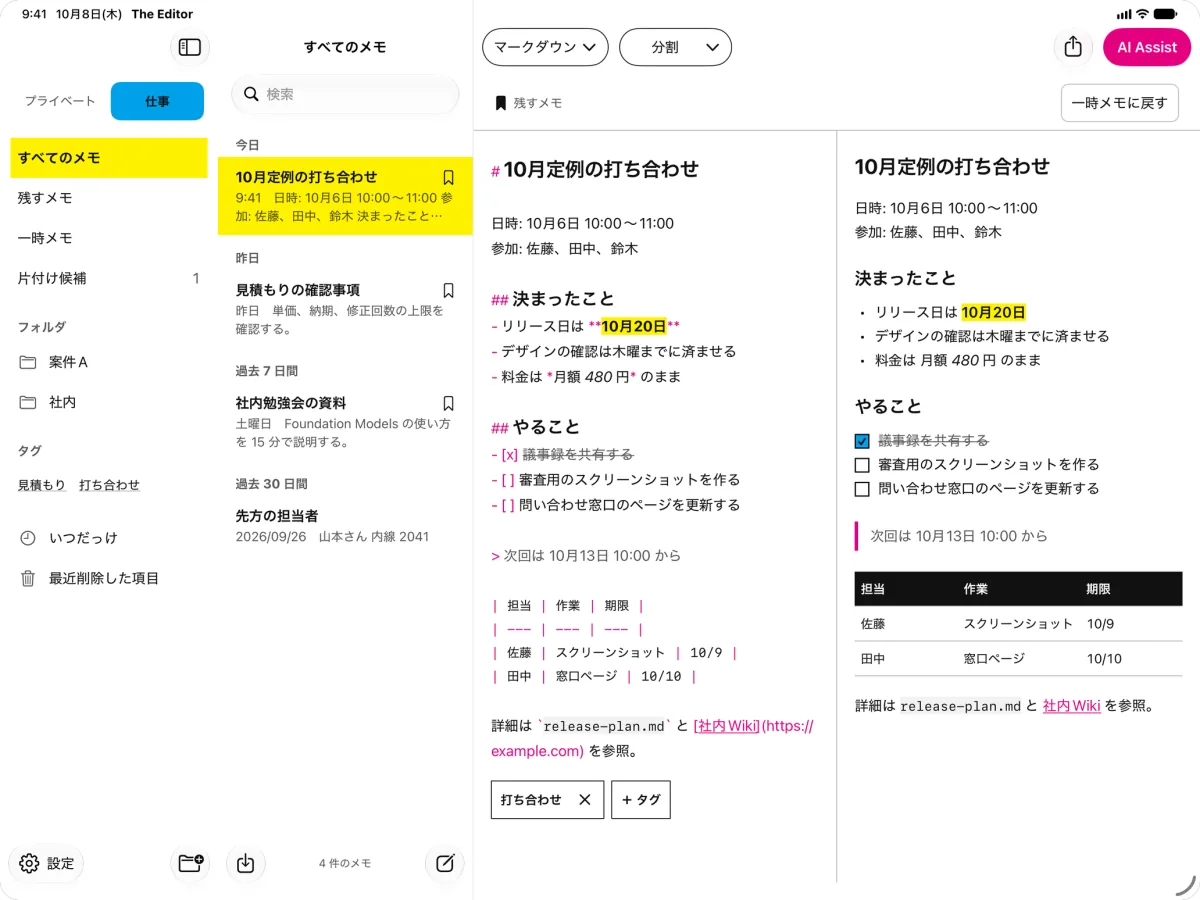Switch to the プライベート segment
The width and height of the screenshot is (1200, 900).
pyautogui.click(x=60, y=101)
